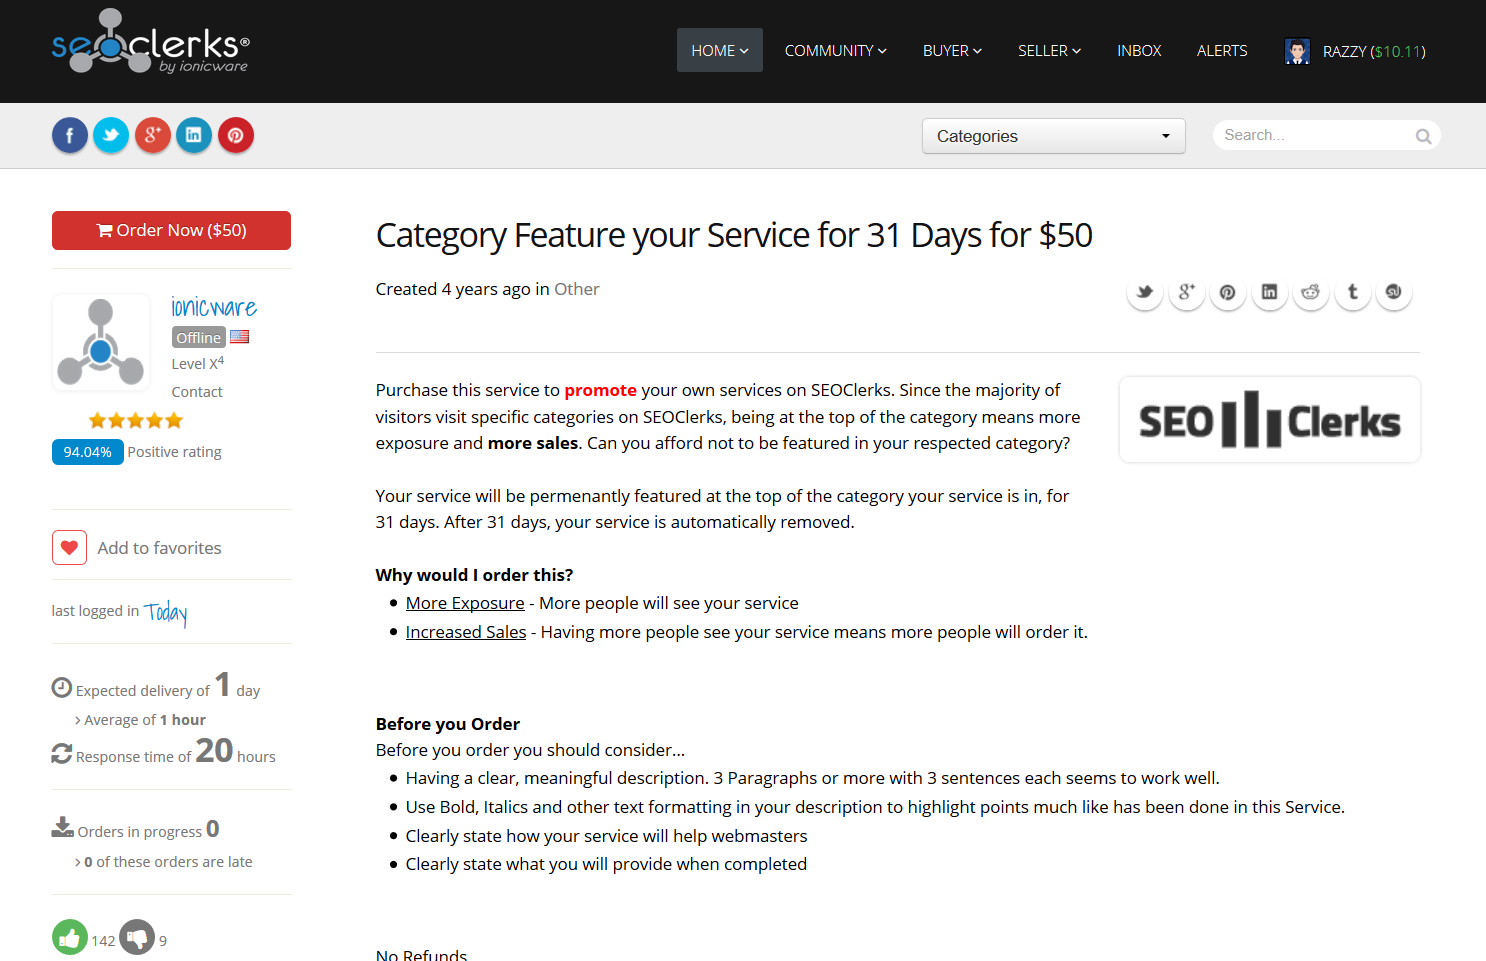Open the blue Twitter page icon
Image resolution: width=1486 pixels, height=961 pixels.
[x=111, y=135]
